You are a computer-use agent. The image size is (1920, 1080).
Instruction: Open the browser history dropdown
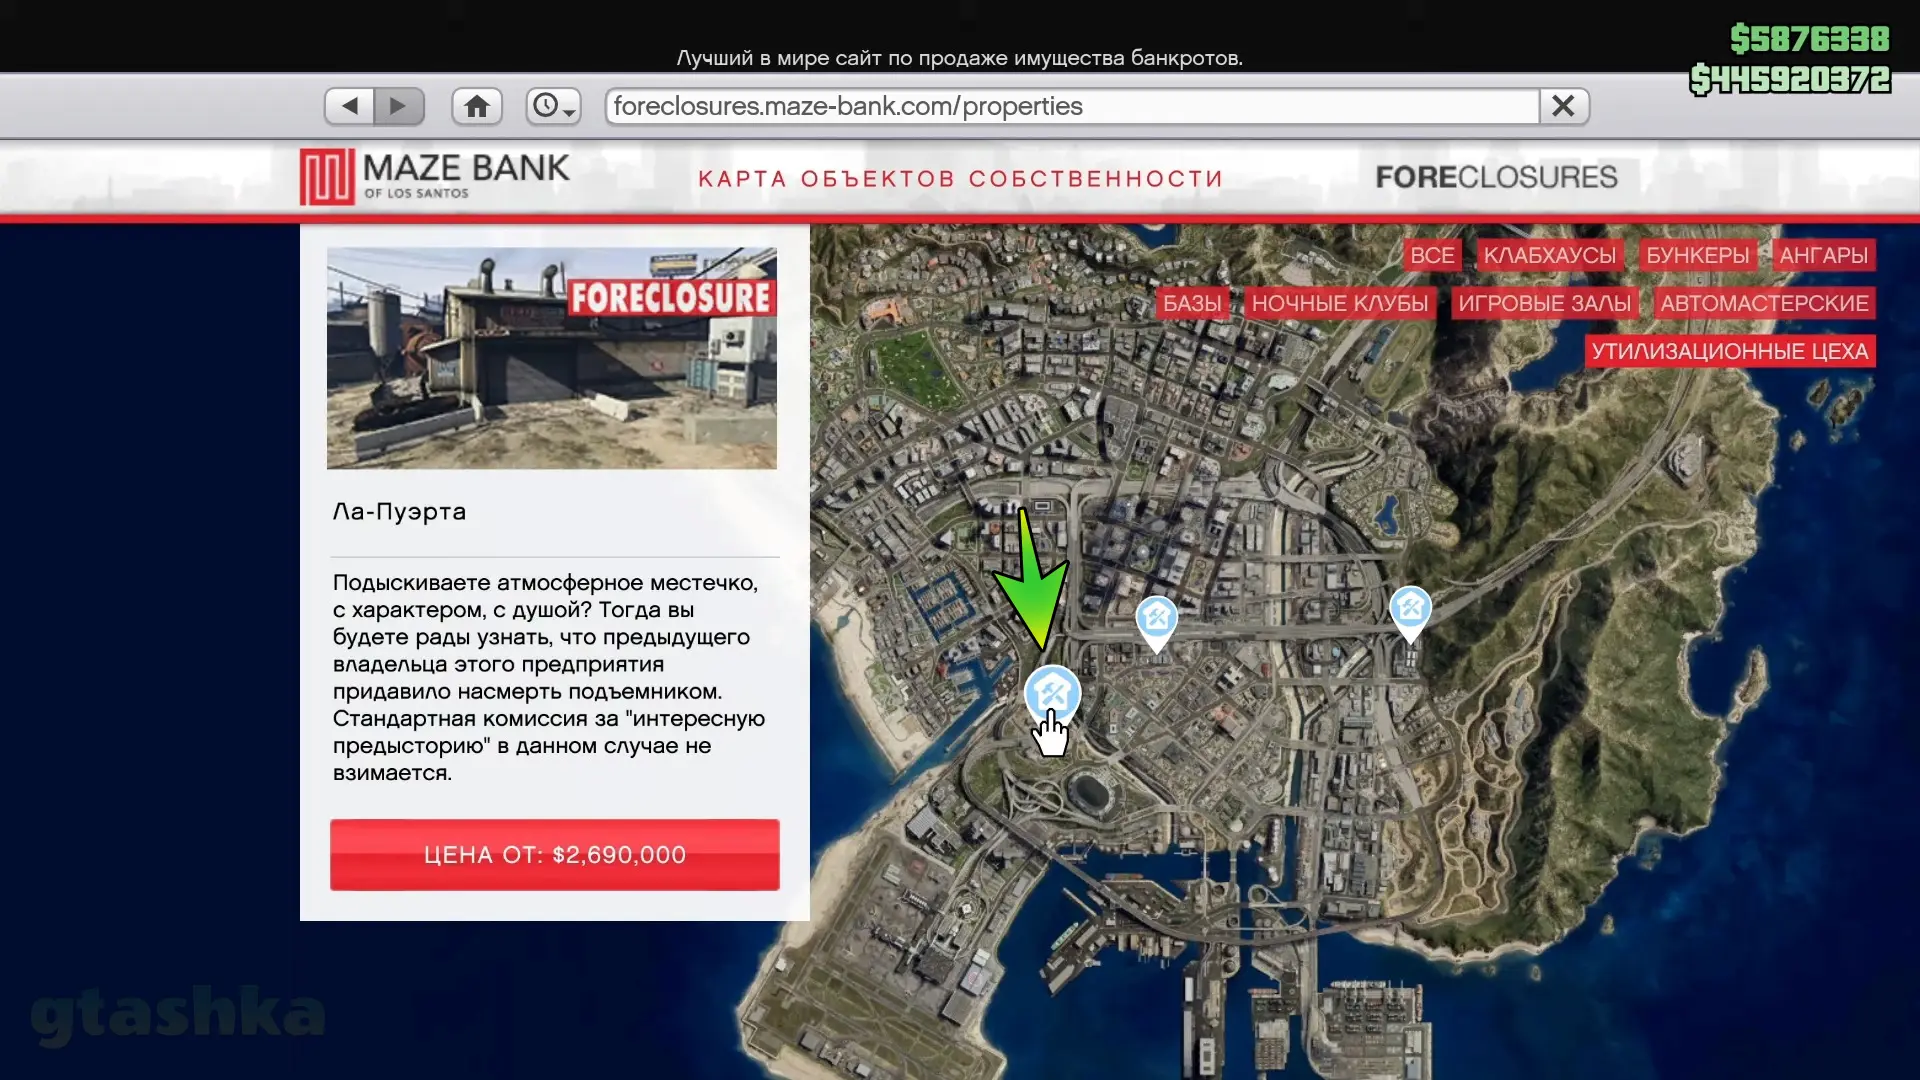pos(553,106)
